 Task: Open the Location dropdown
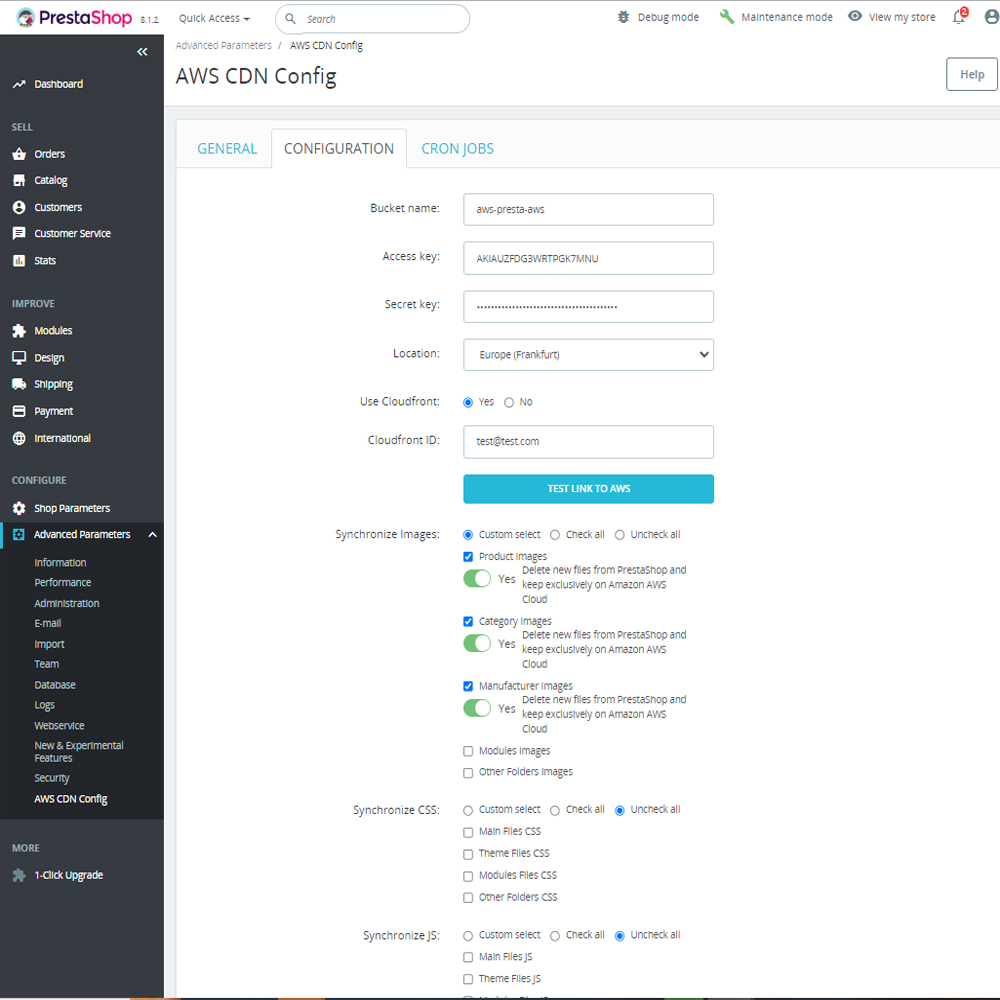click(x=588, y=354)
